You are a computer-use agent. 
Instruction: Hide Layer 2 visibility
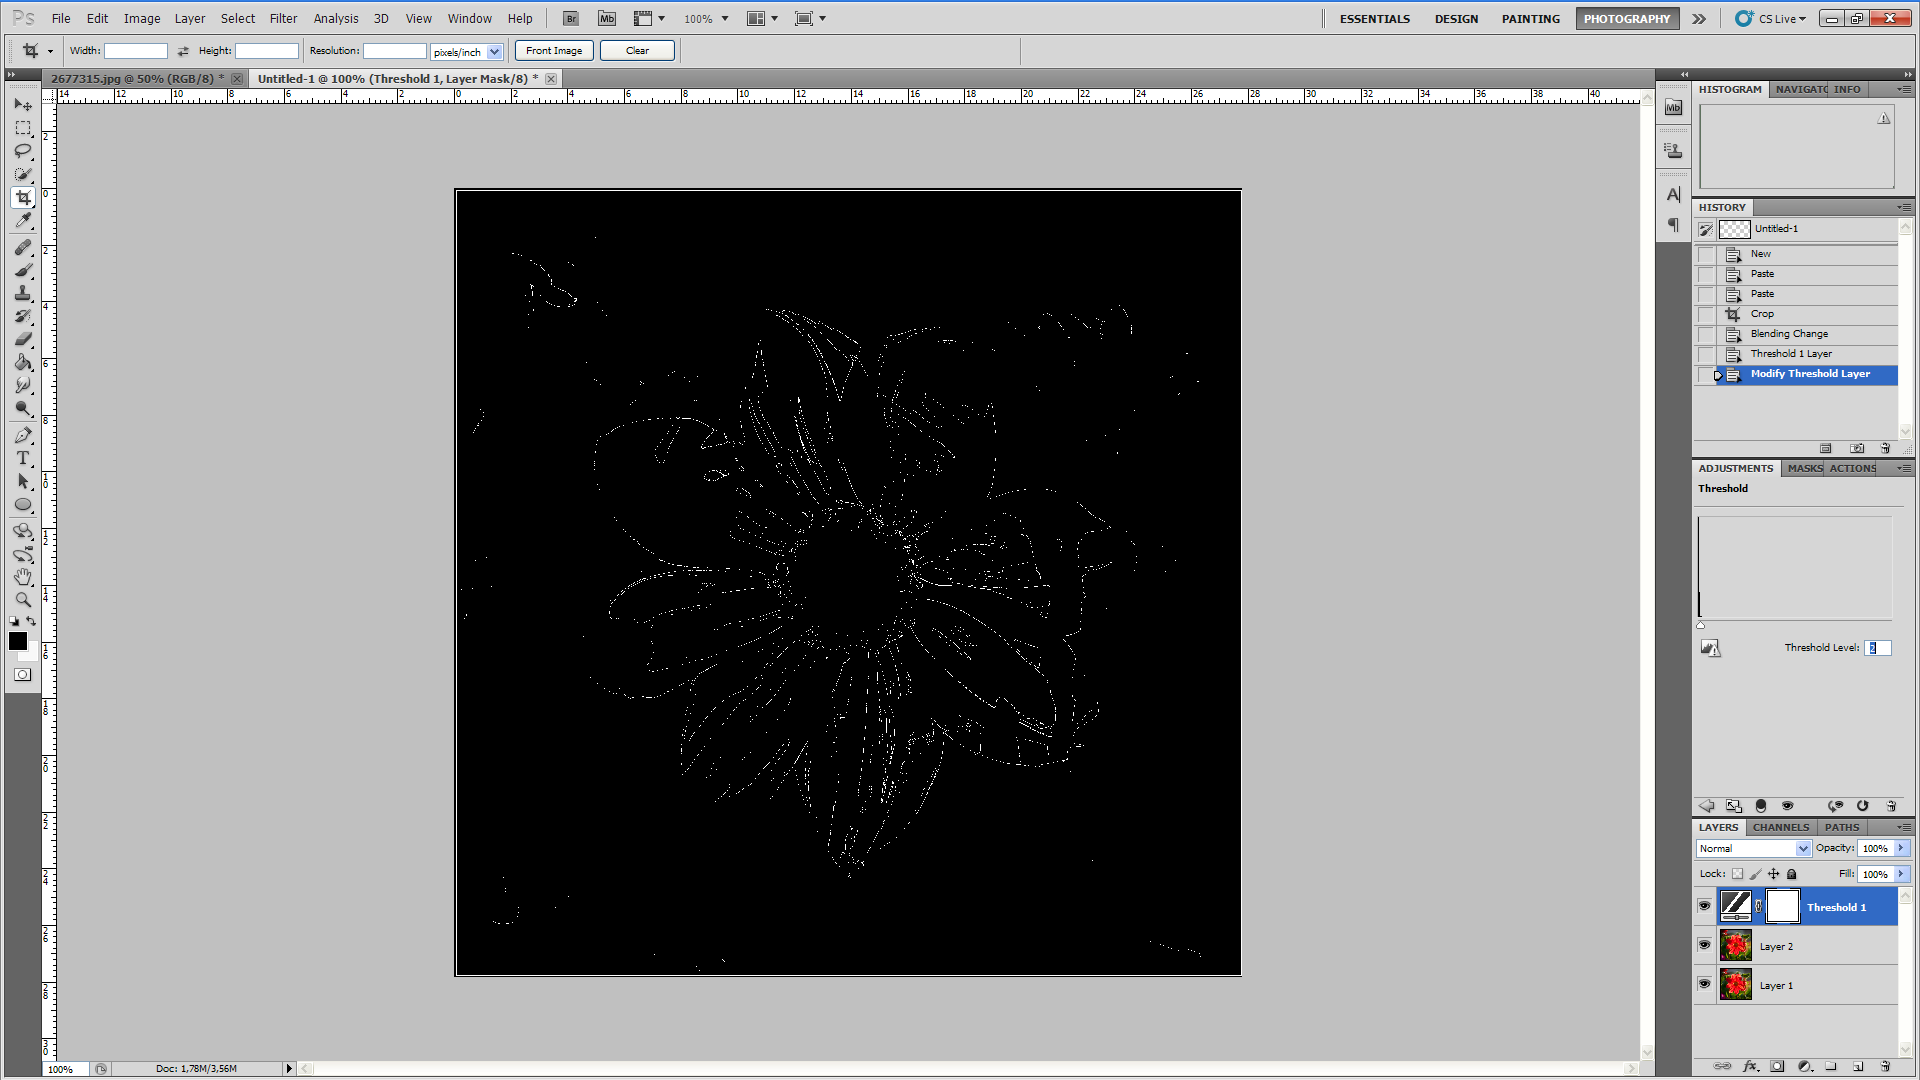click(x=1705, y=945)
